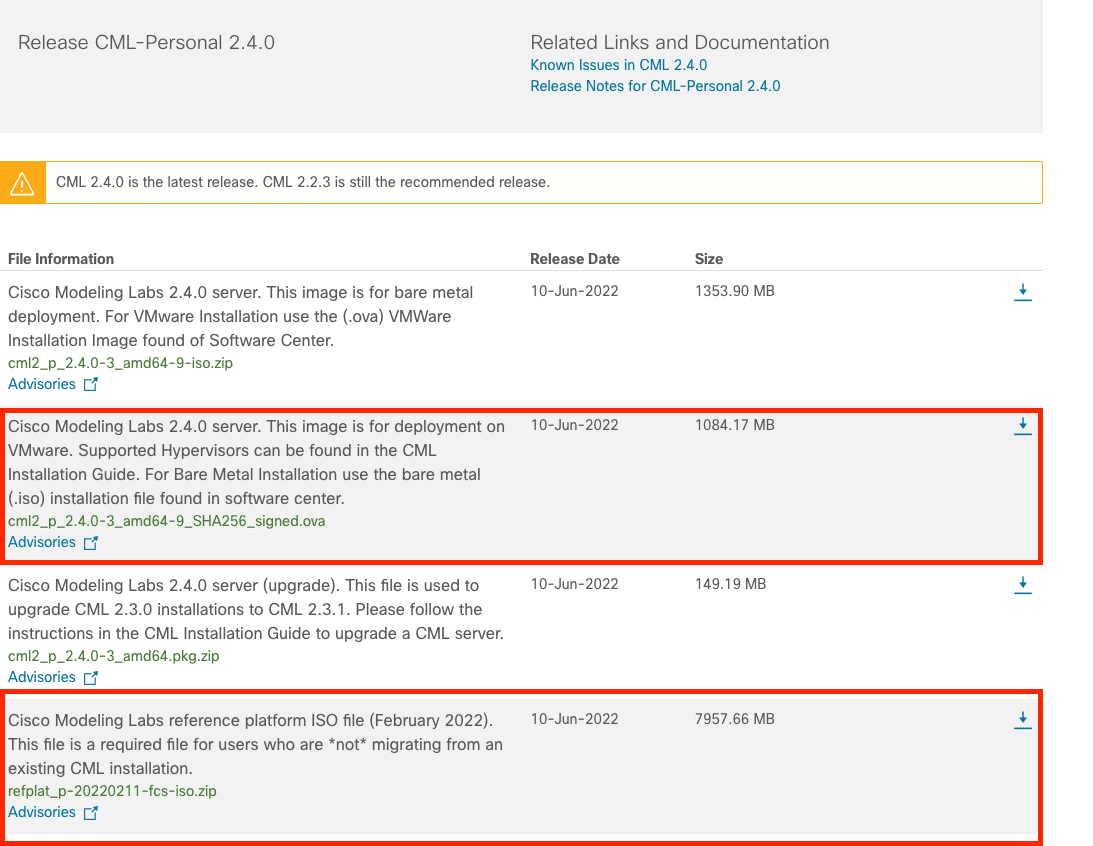Click the release date of the refplat ISO row
This screenshot has height=846, width=1093.
(574, 719)
